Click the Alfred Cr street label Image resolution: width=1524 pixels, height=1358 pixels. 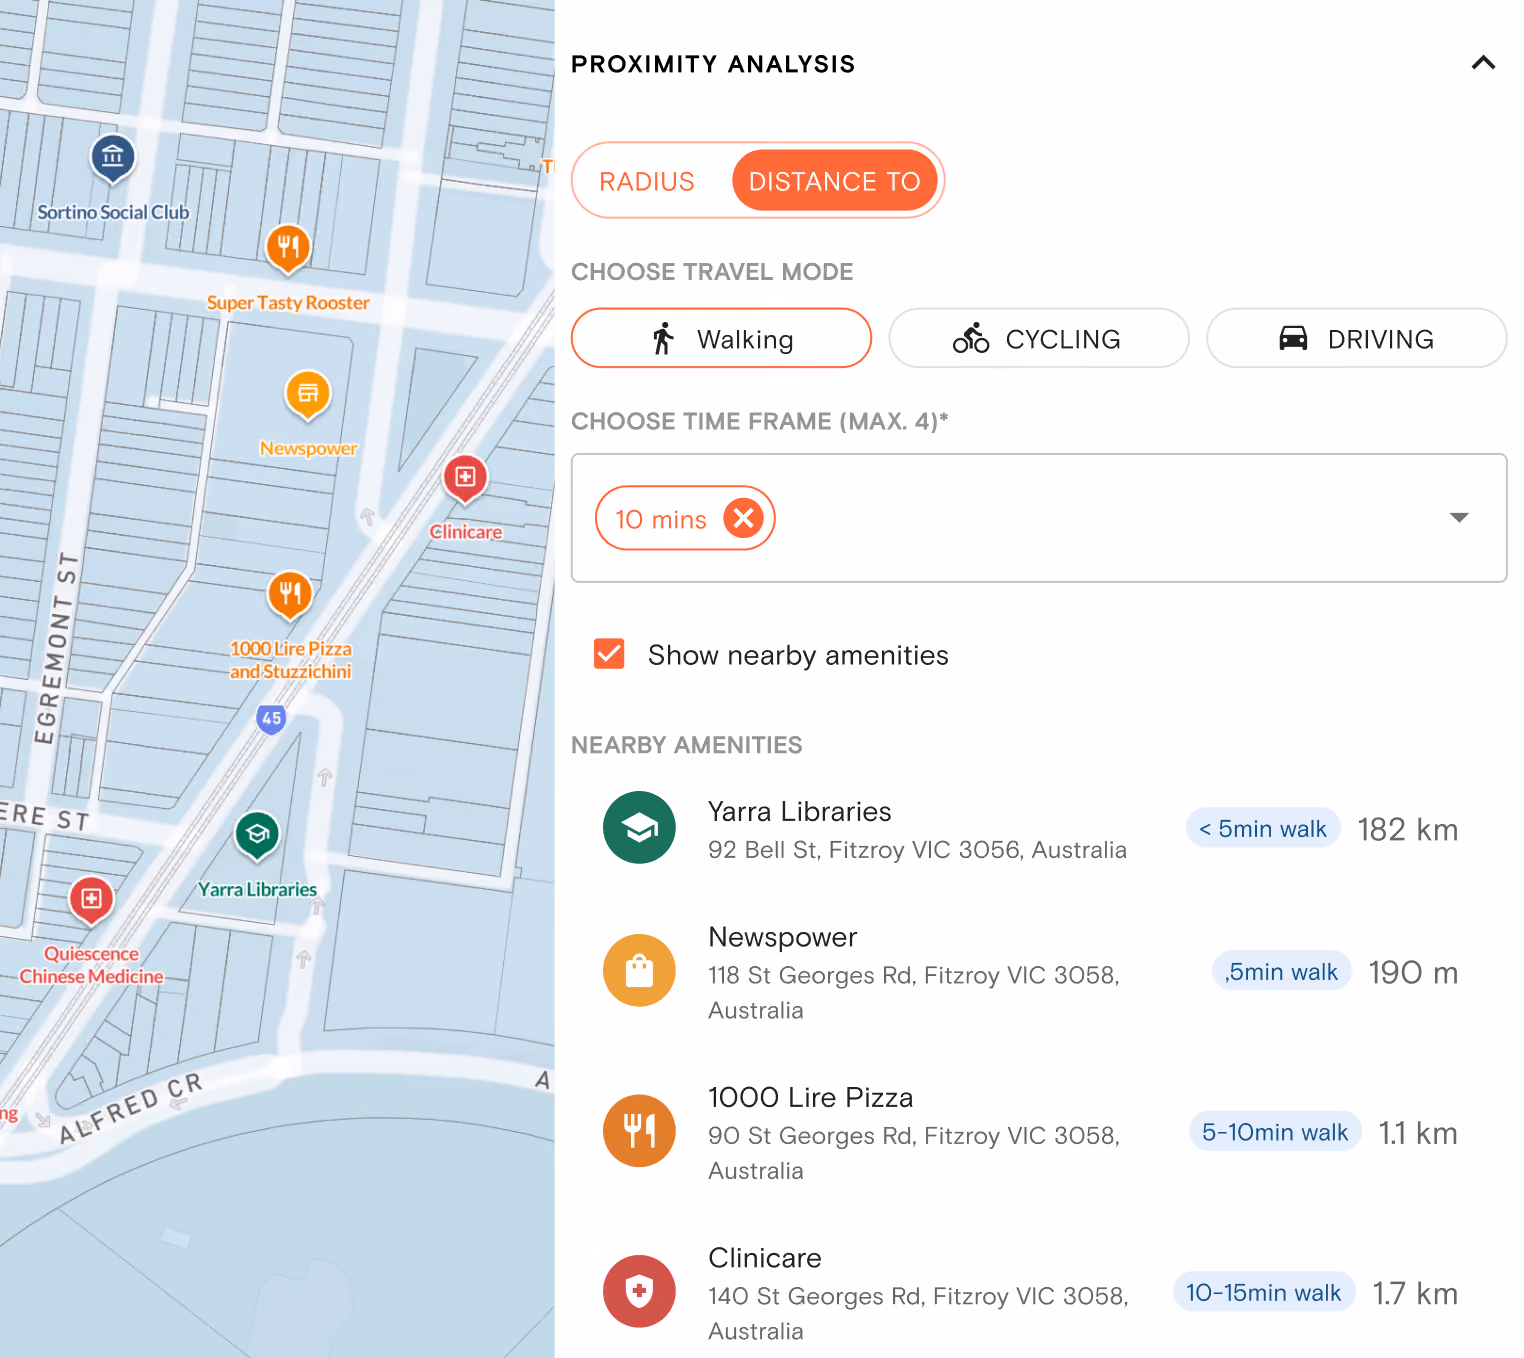coord(131,1108)
